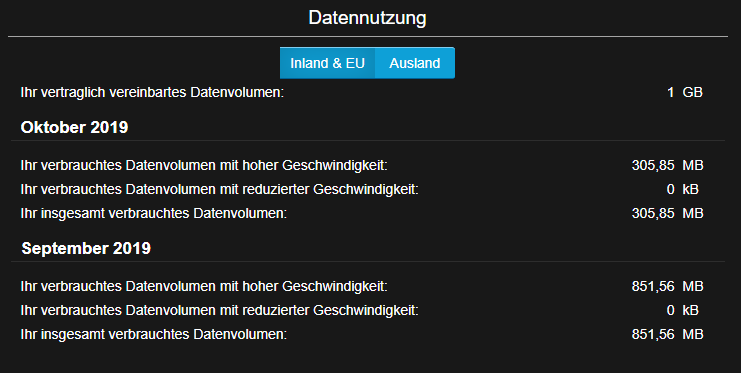Select October's total 305,85 MB value
Viewport: 741px width, 373px height.
[667, 214]
